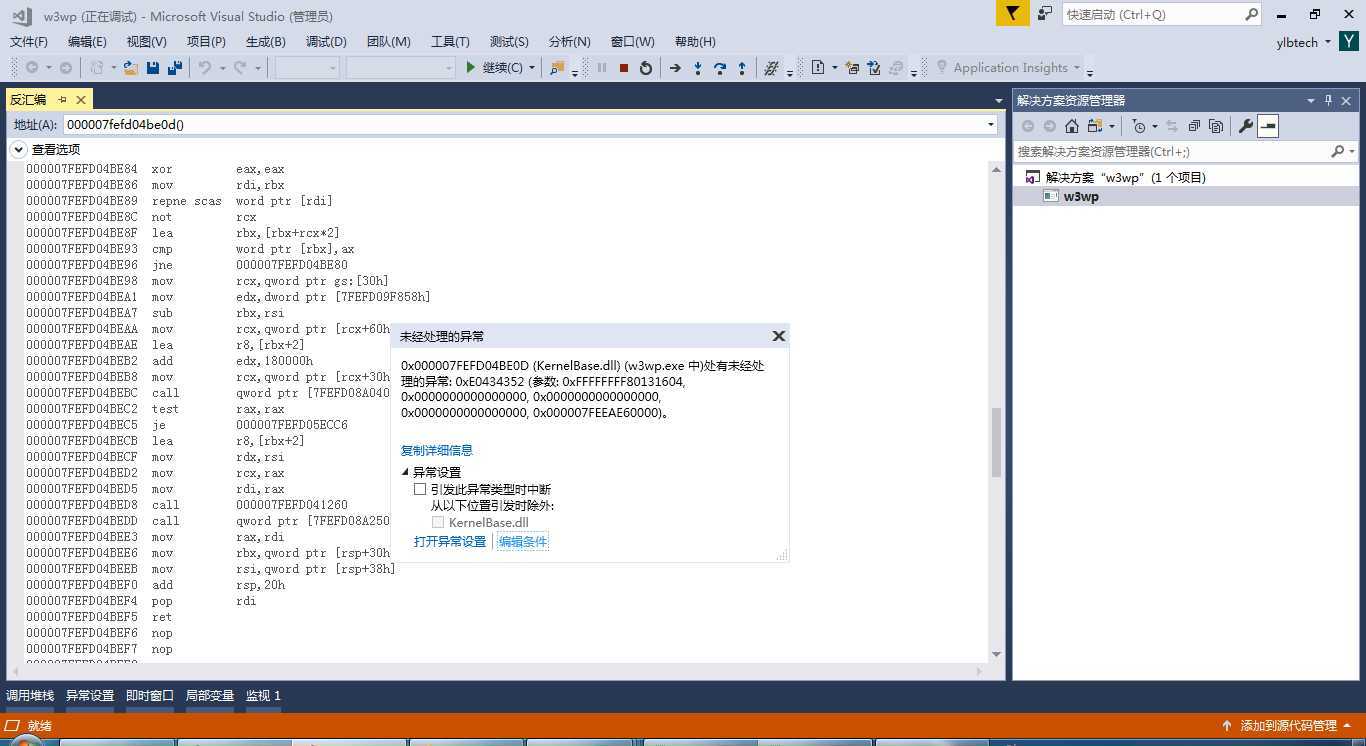This screenshot has width=1366, height=746.
Task: Click Edit Conditions link
Action: point(523,541)
